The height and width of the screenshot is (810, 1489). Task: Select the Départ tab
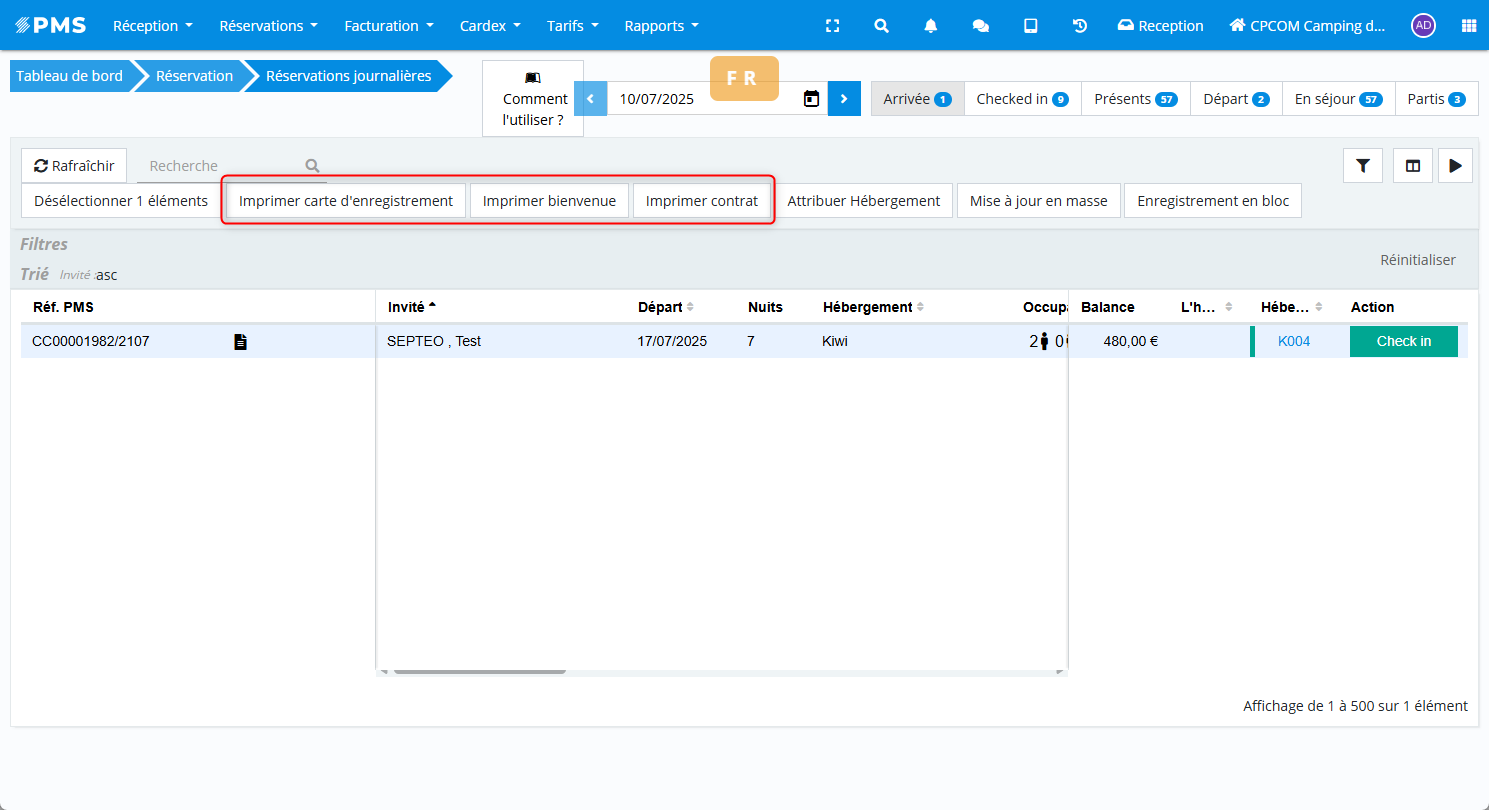1235,99
